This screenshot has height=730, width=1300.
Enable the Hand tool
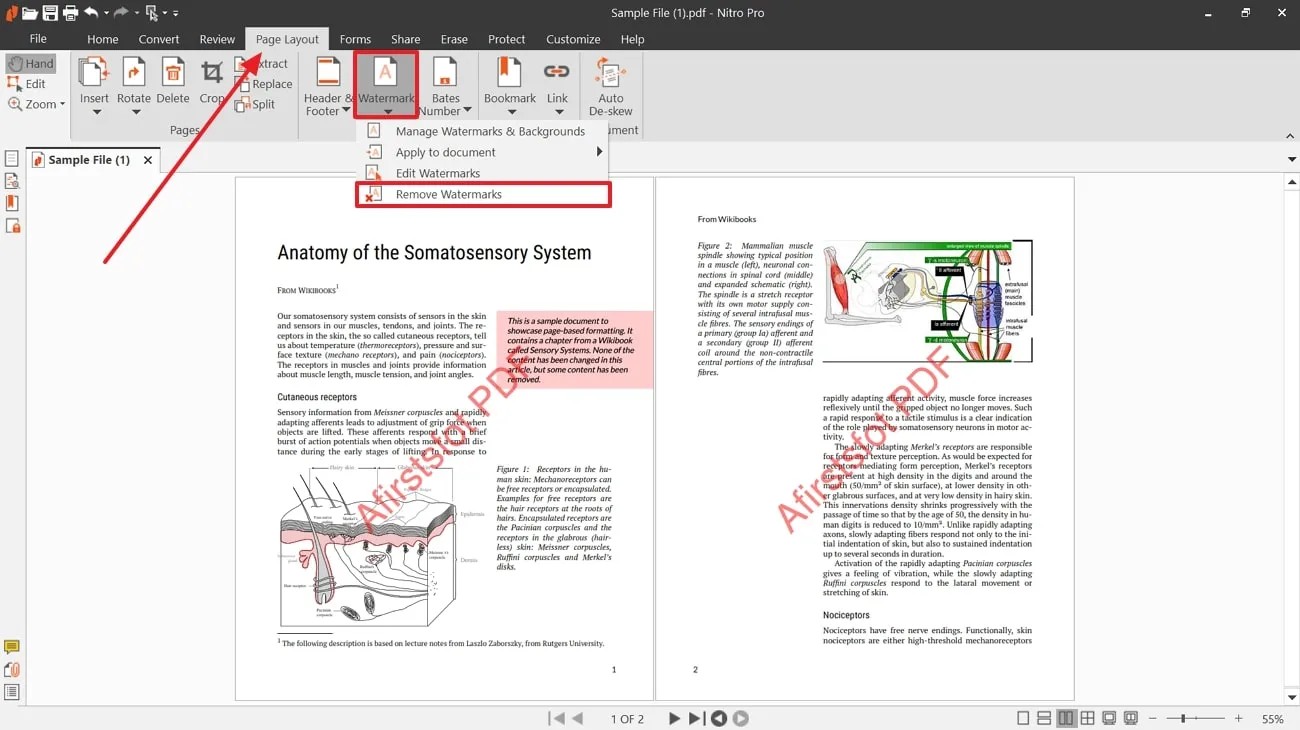(x=30, y=63)
